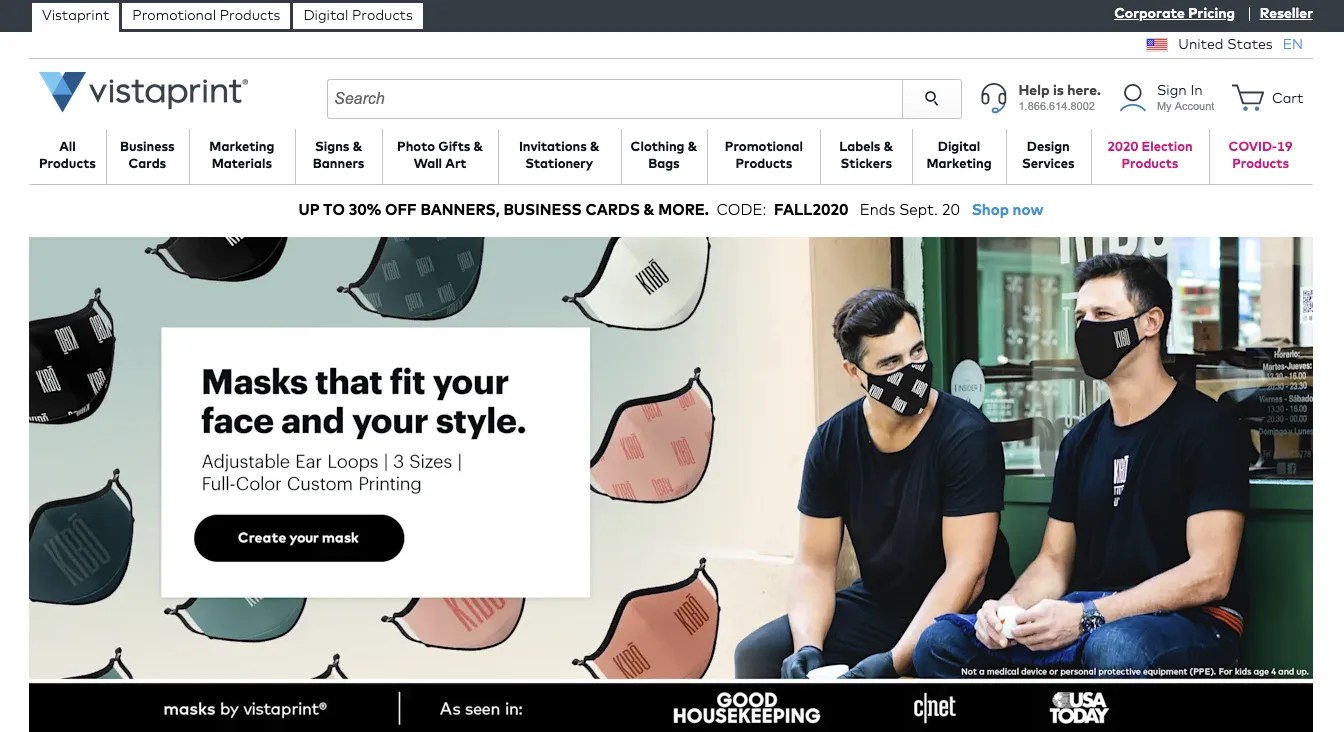This screenshot has width=1344, height=732.
Task: Click the CNET logo
Action: tap(934, 708)
